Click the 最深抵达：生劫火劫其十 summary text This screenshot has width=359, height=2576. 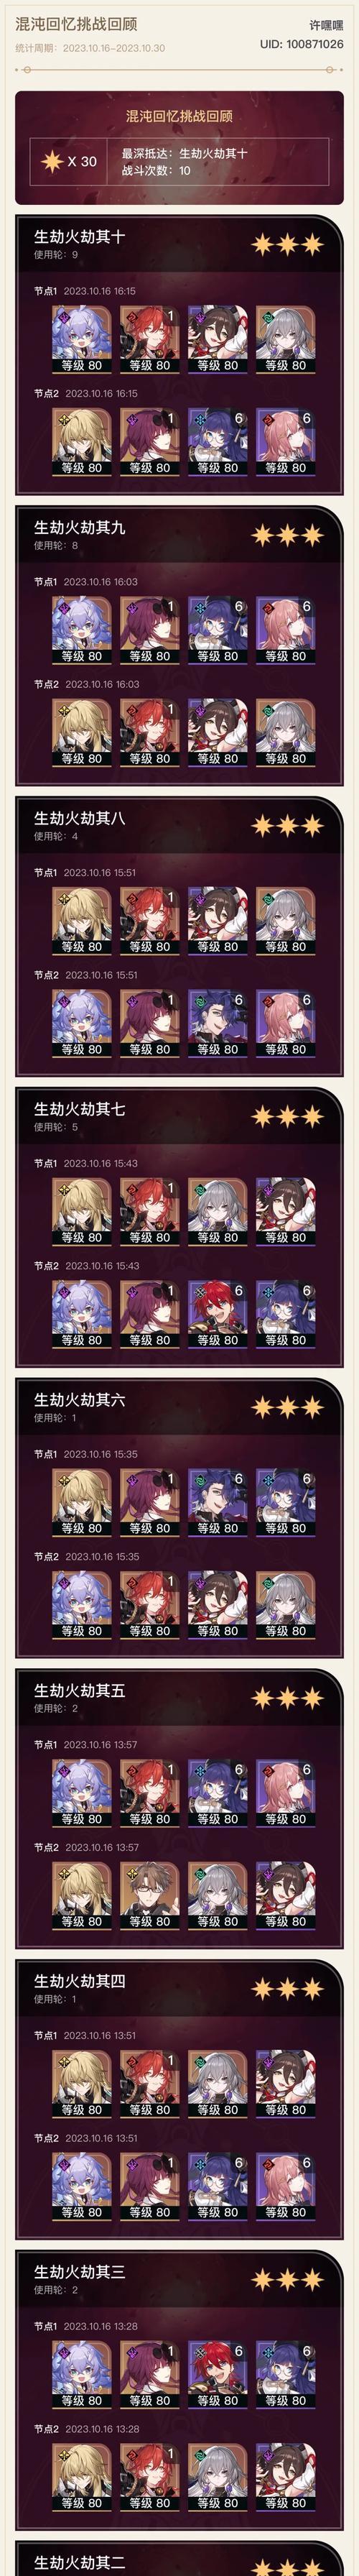184,153
